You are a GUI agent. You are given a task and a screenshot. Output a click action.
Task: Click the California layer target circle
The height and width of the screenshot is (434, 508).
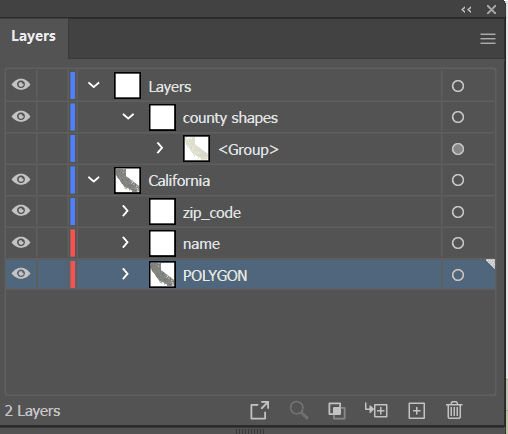click(458, 180)
